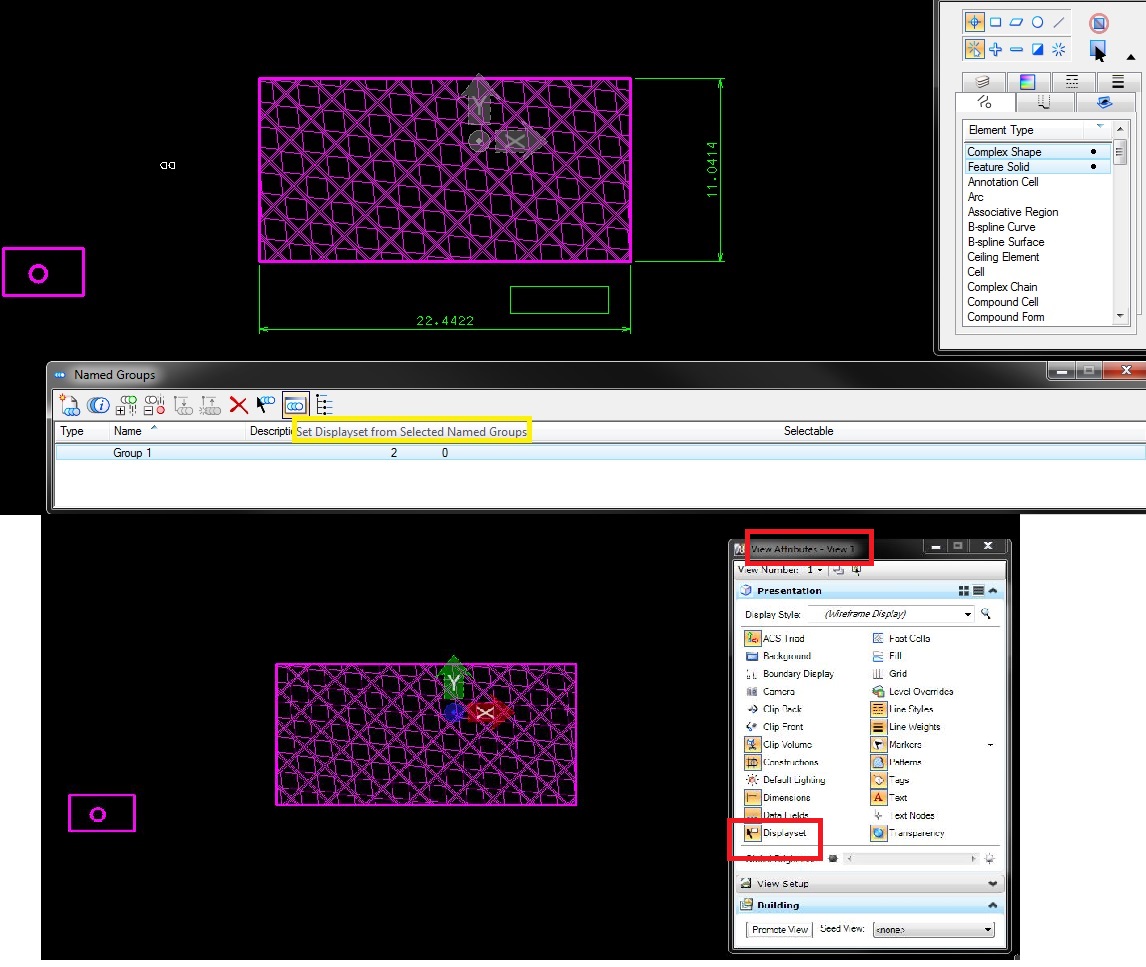1146x967 pixels.
Task: Click the Promote View button
Action: coord(779,929)
